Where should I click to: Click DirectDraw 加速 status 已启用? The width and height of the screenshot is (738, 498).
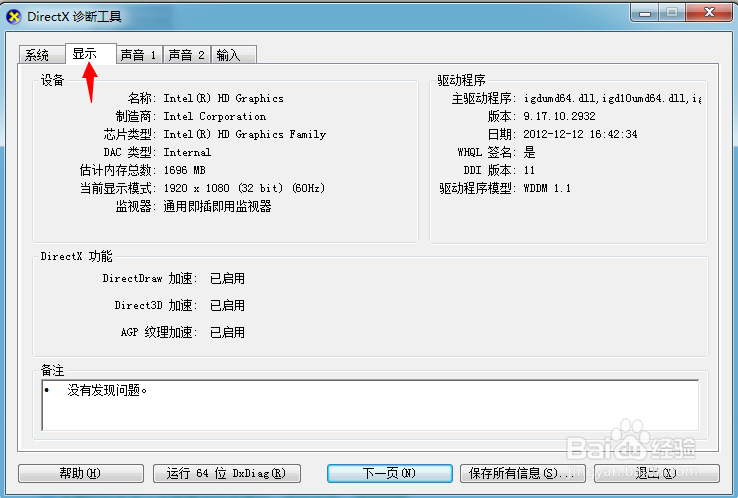click(x=227, y=279)
